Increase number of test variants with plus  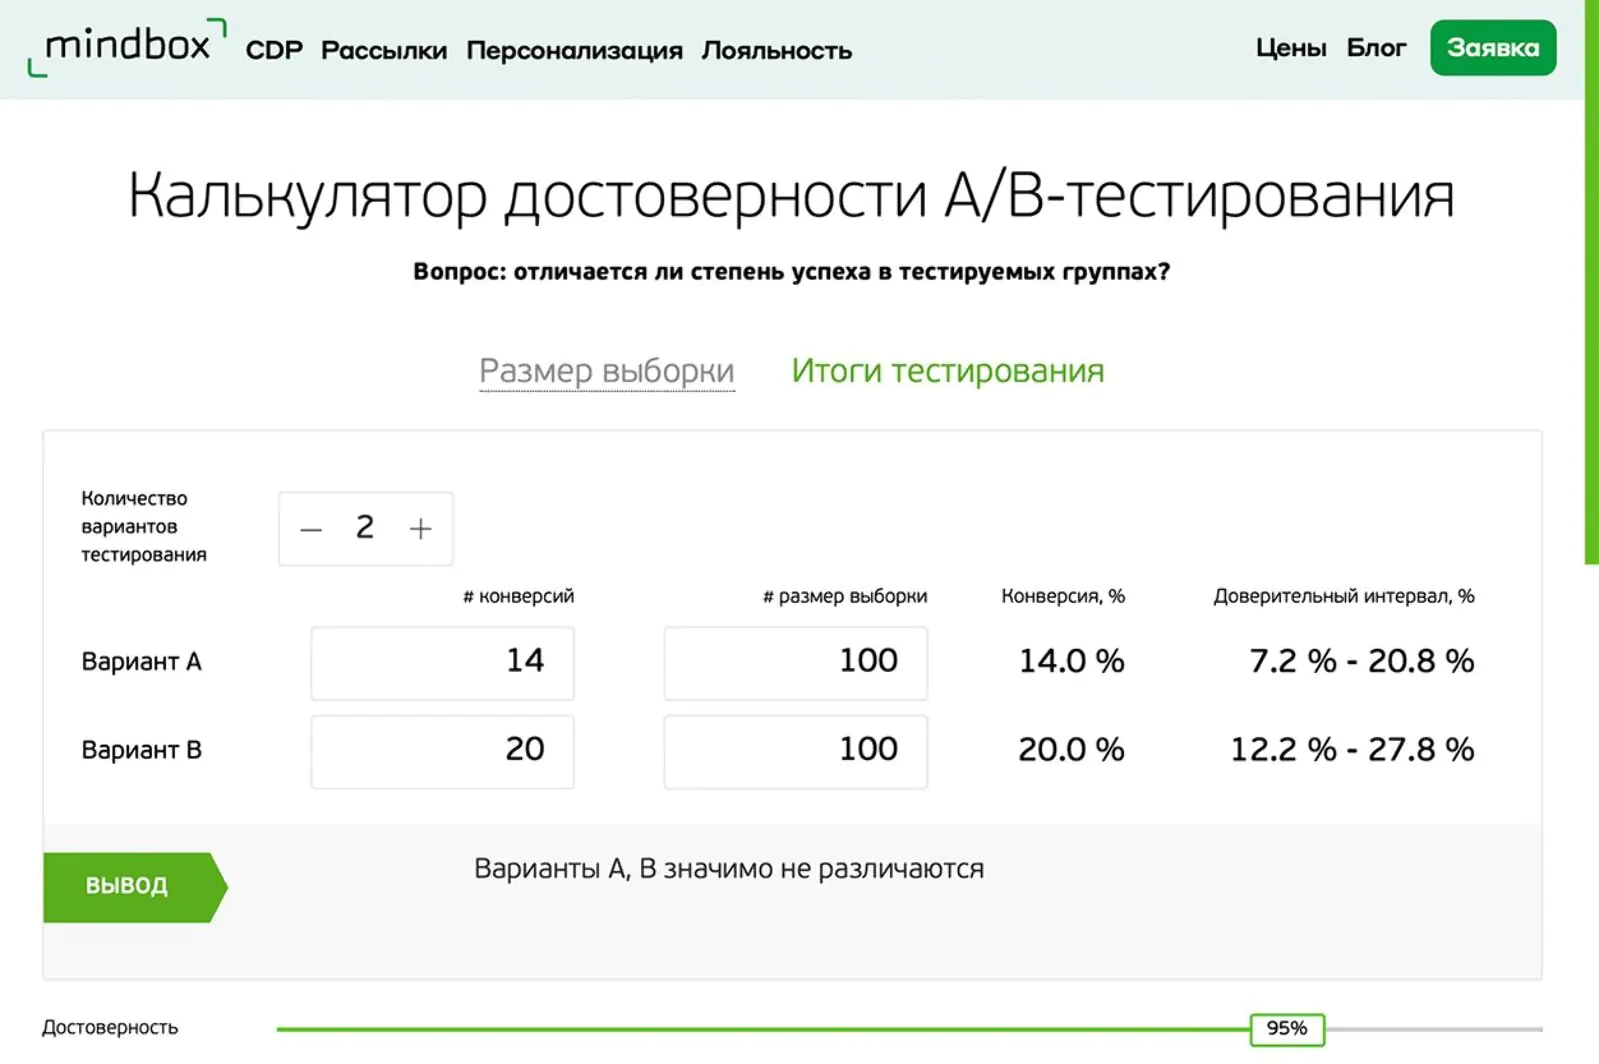[x=421, y=529]
